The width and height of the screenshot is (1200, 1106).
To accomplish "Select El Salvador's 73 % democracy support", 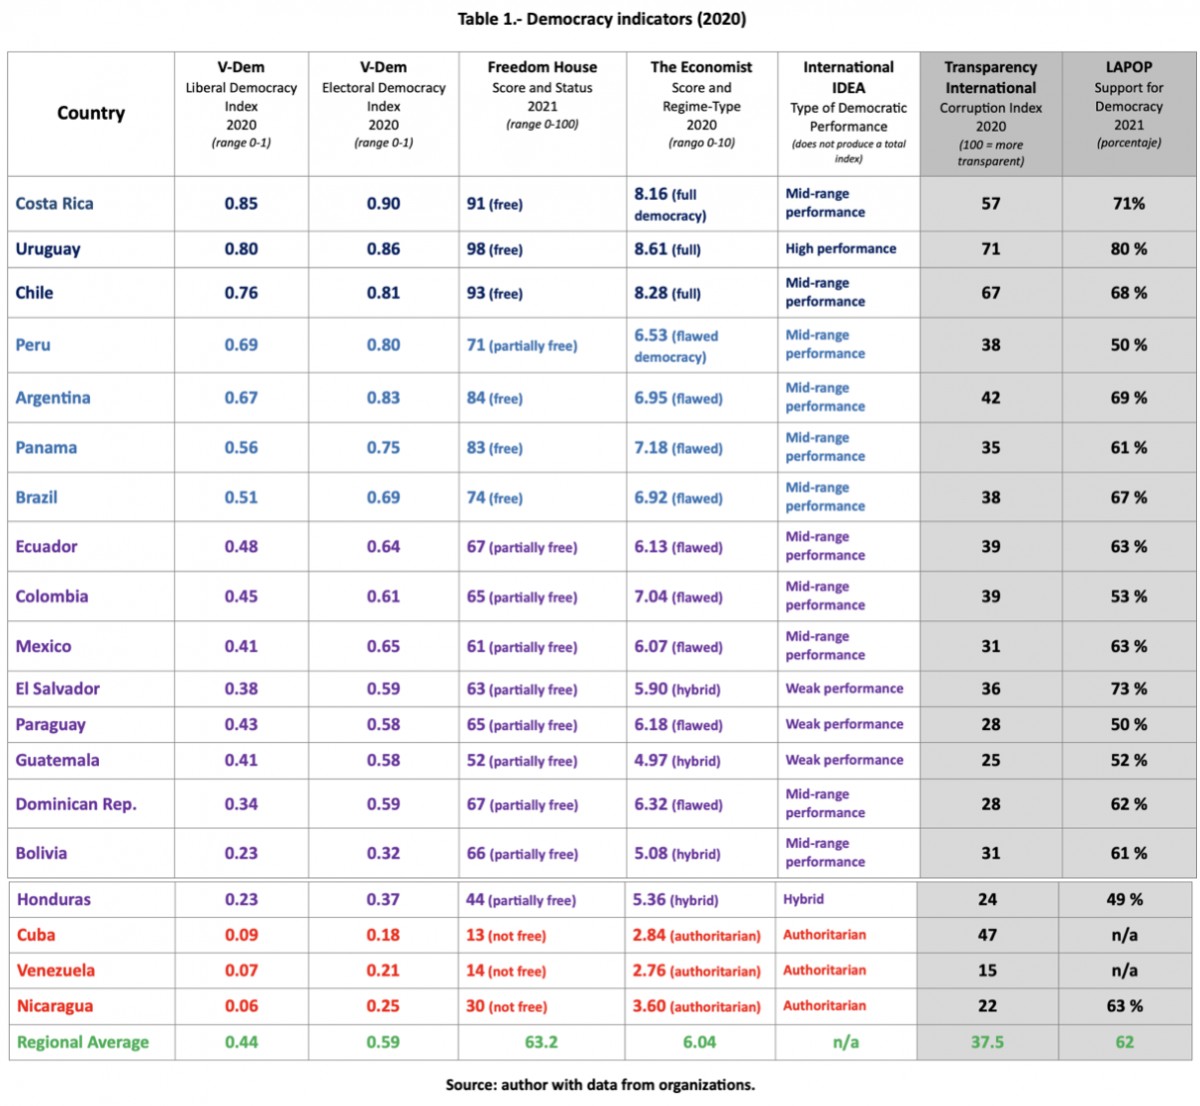I will [x=1128, y=689].
